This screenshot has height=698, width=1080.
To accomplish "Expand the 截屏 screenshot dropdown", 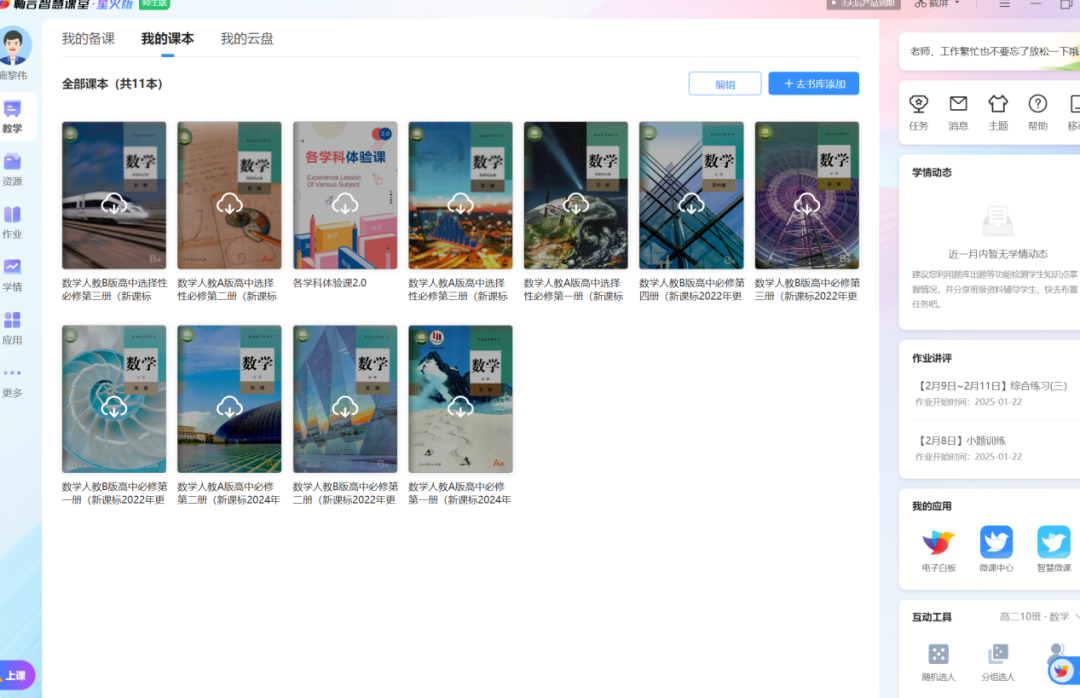I will pyautogui.click(x=938, y=4).
